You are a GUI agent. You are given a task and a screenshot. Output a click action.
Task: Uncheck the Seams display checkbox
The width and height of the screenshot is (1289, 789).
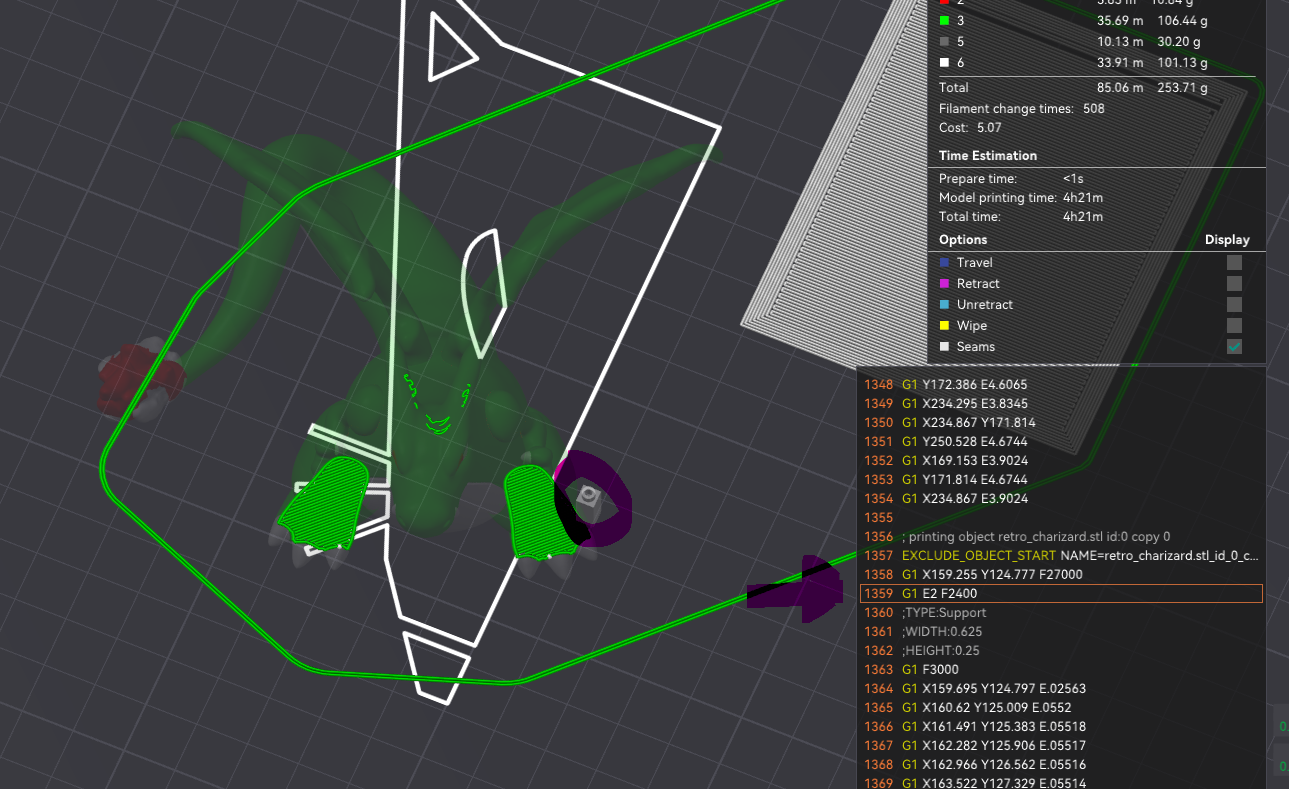(1234, 346)
